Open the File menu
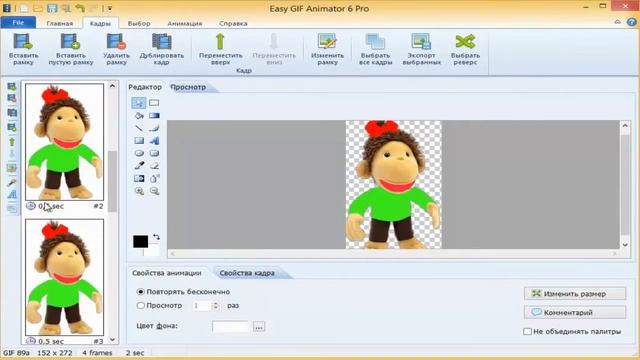This screenshot has height=360, width=640. tap(18, 22)
